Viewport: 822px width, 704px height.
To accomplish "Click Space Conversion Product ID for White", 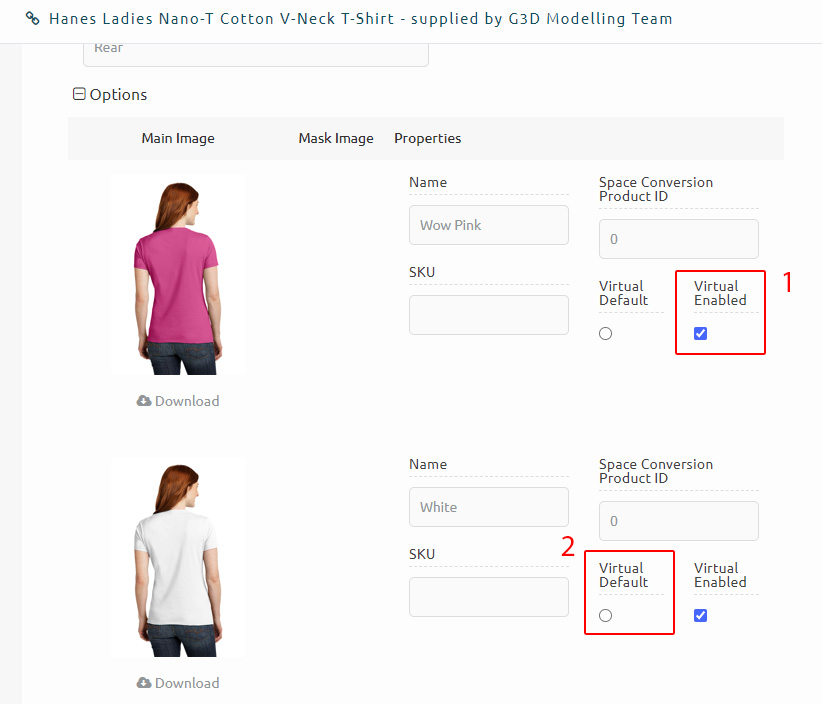I will [x=679, y=521].
